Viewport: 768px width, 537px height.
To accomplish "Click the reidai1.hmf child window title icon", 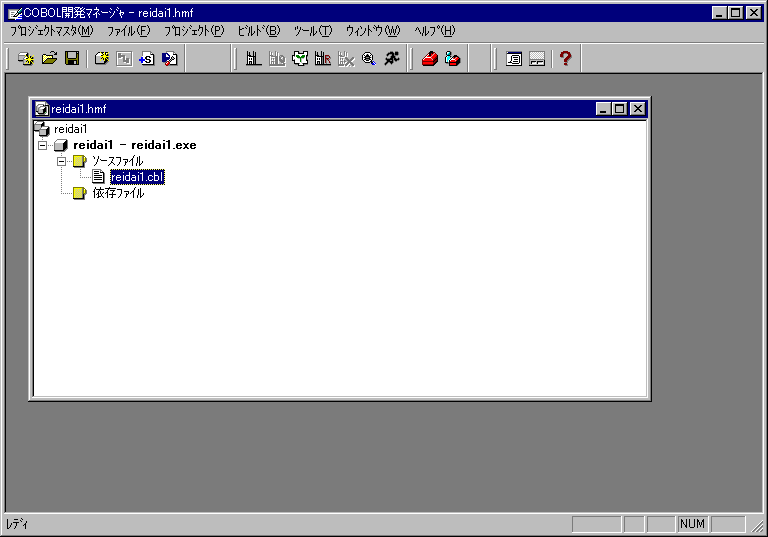I will [42, 109].
